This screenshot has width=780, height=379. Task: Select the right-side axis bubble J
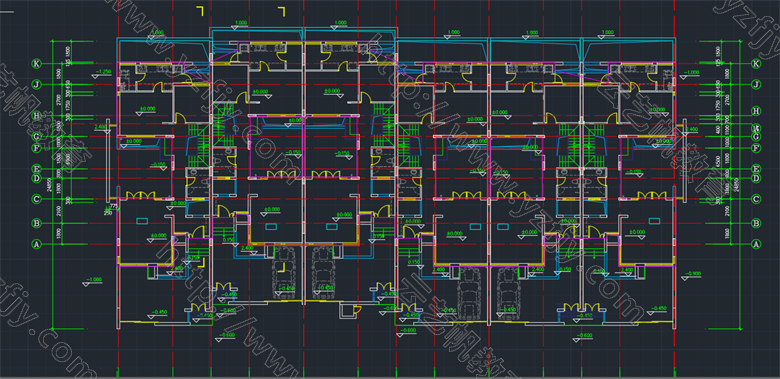point(756,85)
